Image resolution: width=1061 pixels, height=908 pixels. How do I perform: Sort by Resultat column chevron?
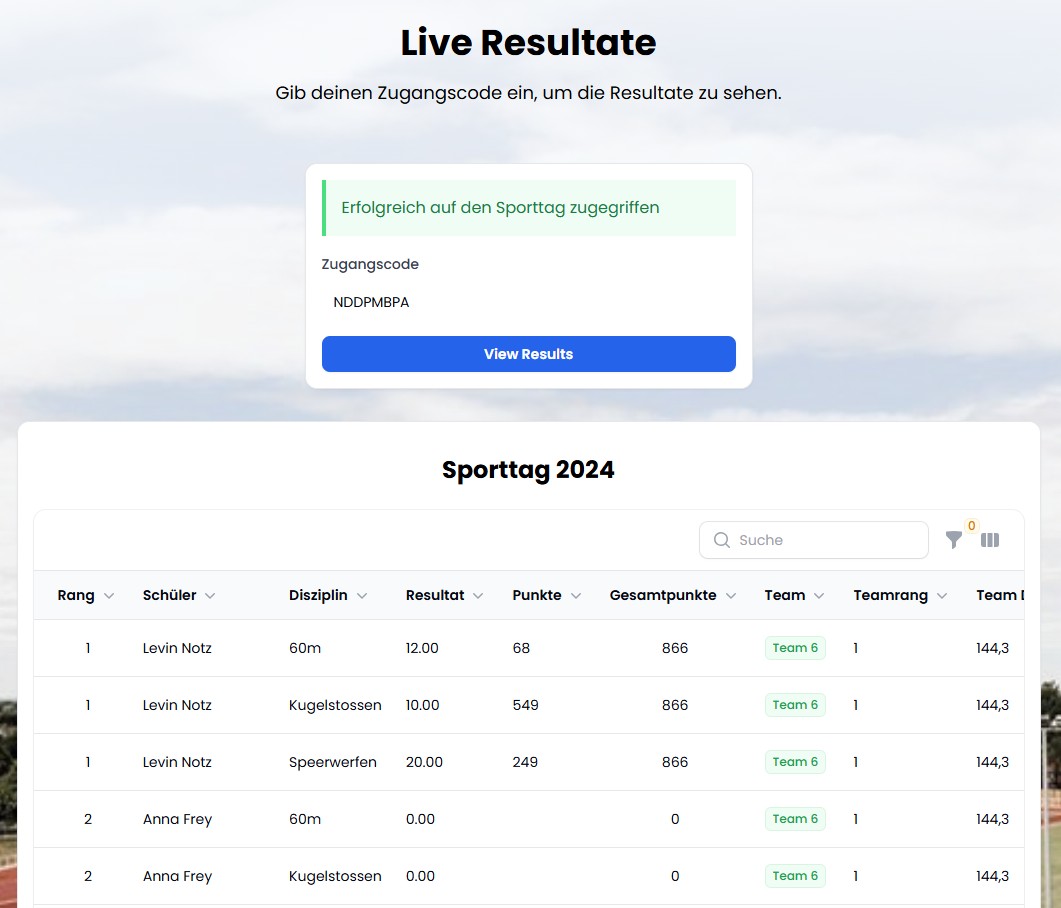pos(478,596)
